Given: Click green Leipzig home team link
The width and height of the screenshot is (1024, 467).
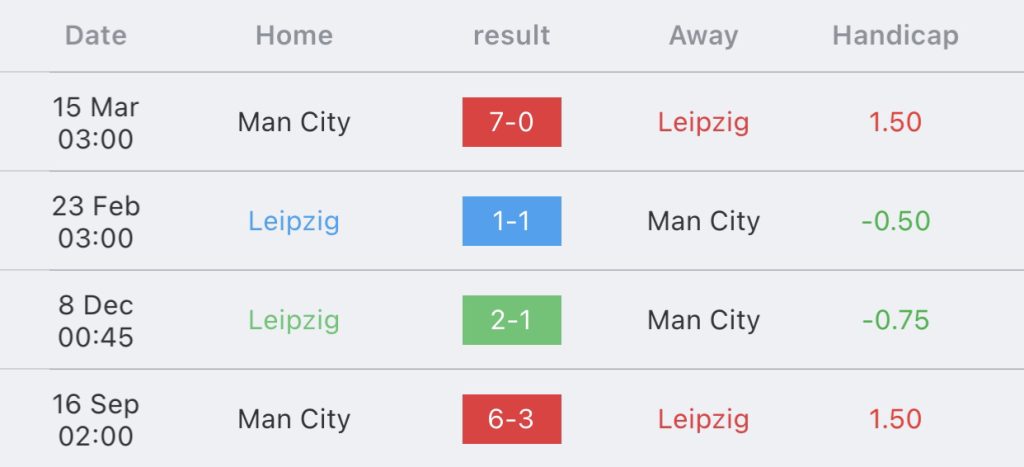Looking at the screenshot, I should [294, 321].
